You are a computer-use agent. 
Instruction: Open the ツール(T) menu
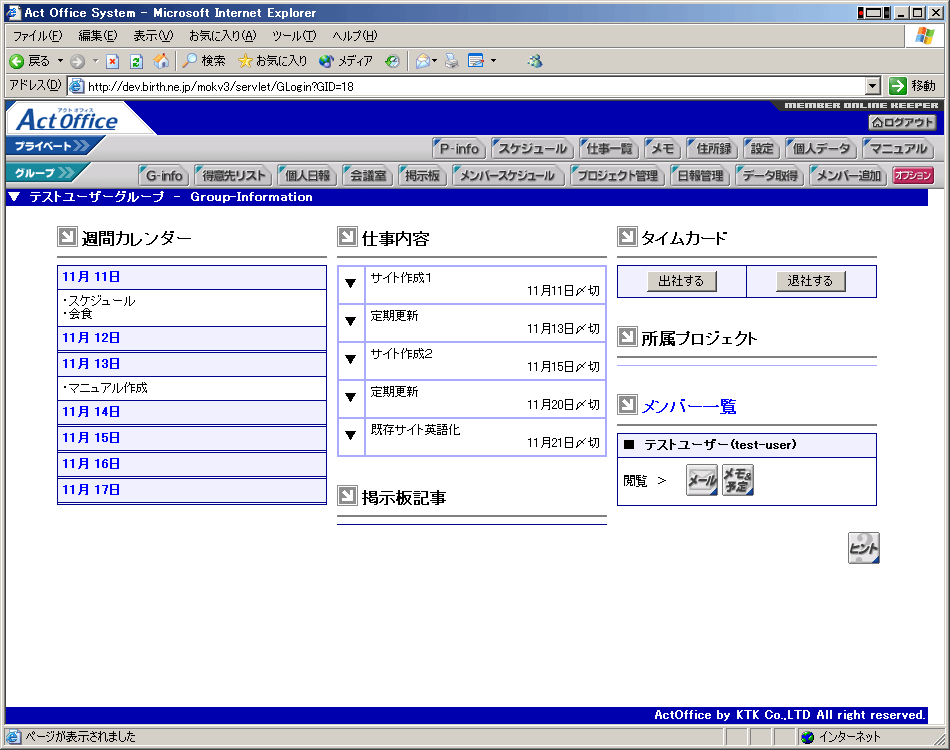coord(293,36)
